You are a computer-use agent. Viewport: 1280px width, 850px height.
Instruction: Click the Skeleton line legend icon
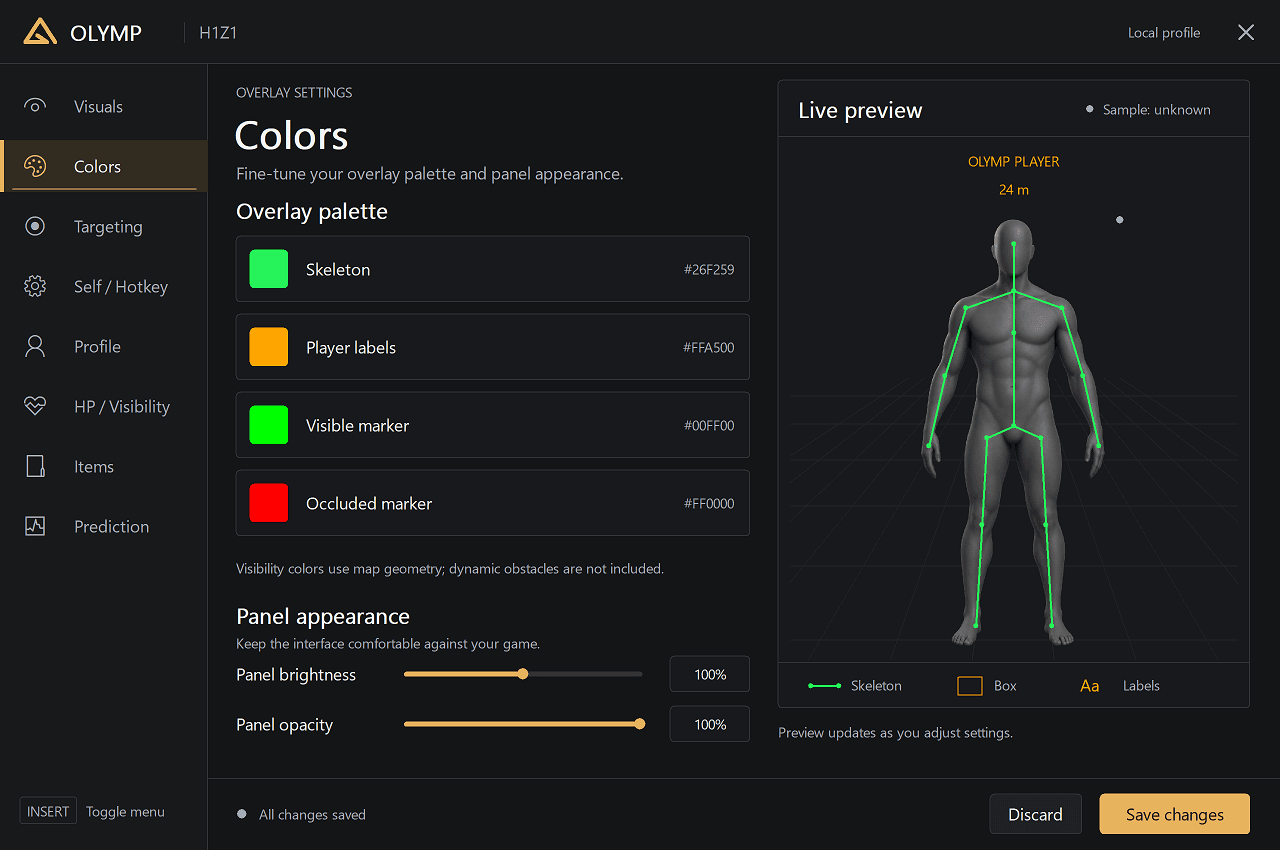click(824, 686)
